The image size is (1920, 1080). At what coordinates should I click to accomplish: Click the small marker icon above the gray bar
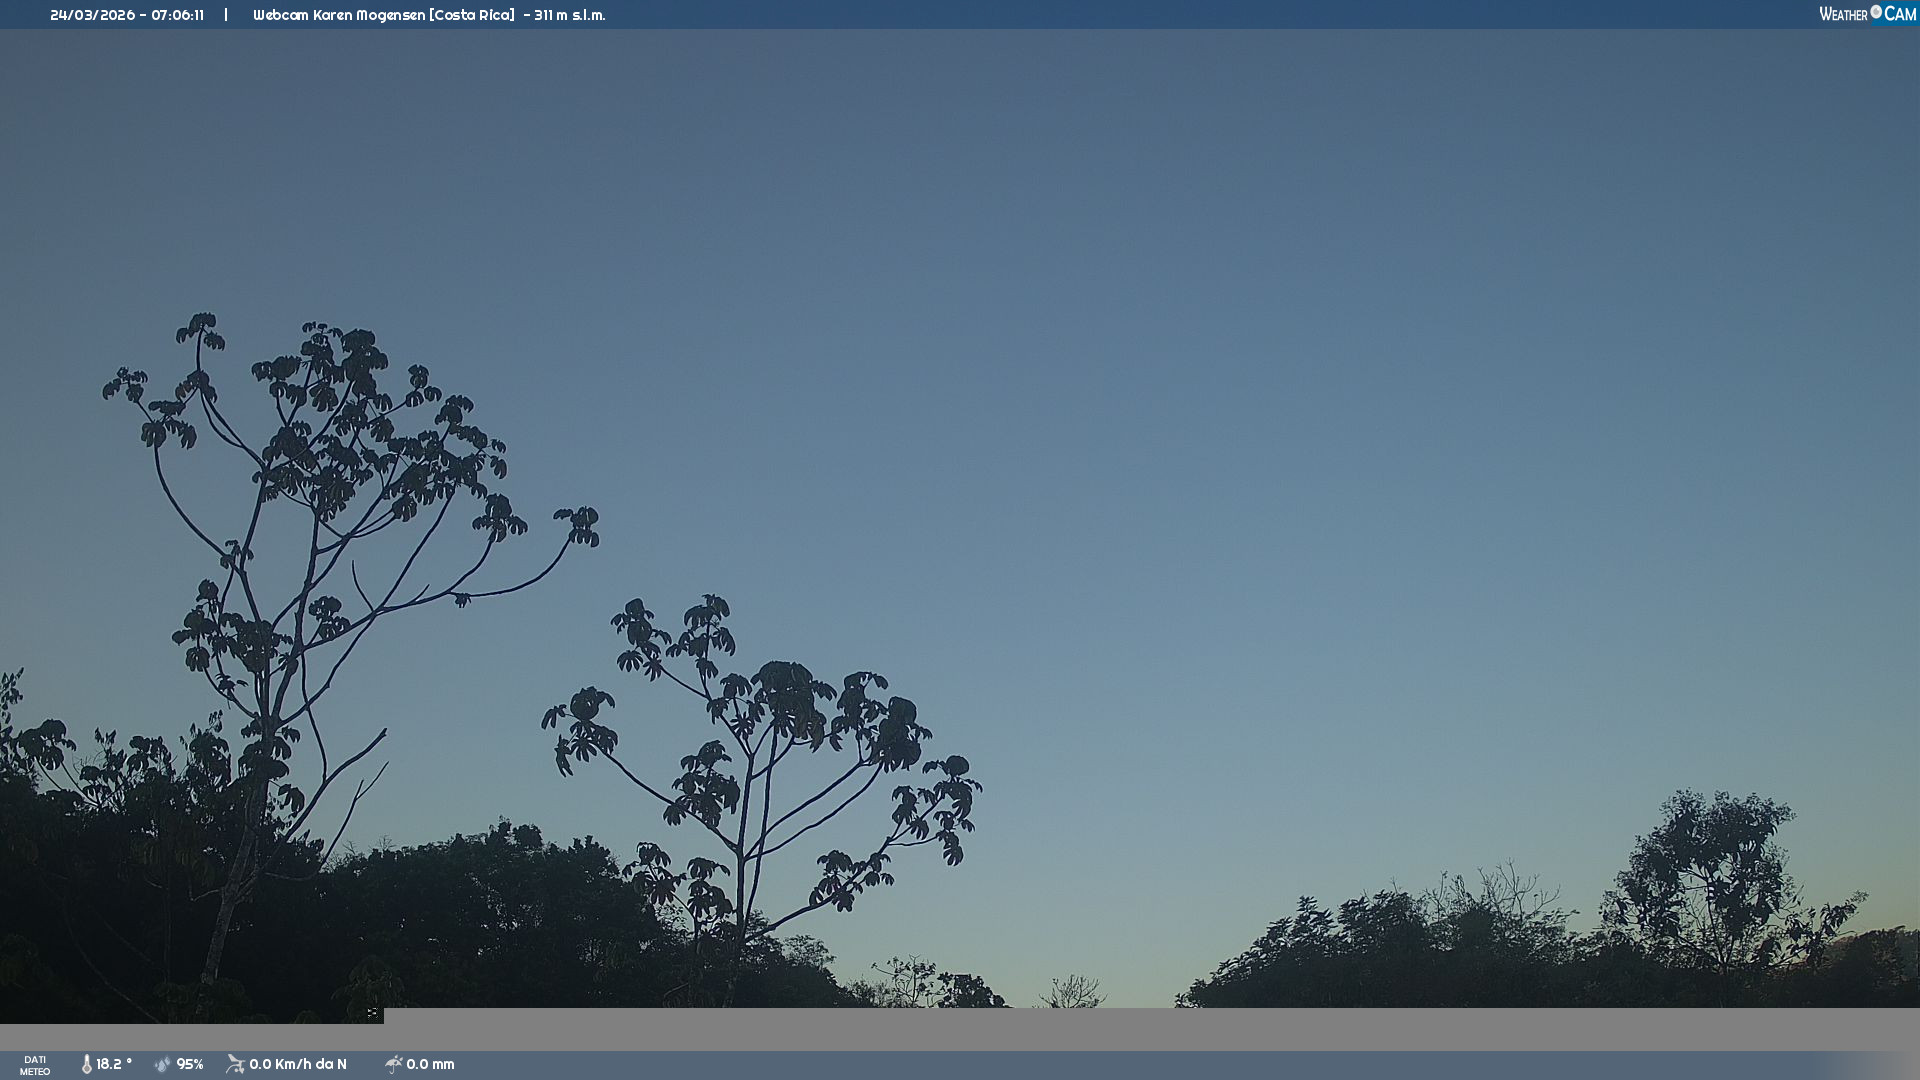coord(372,1013)
